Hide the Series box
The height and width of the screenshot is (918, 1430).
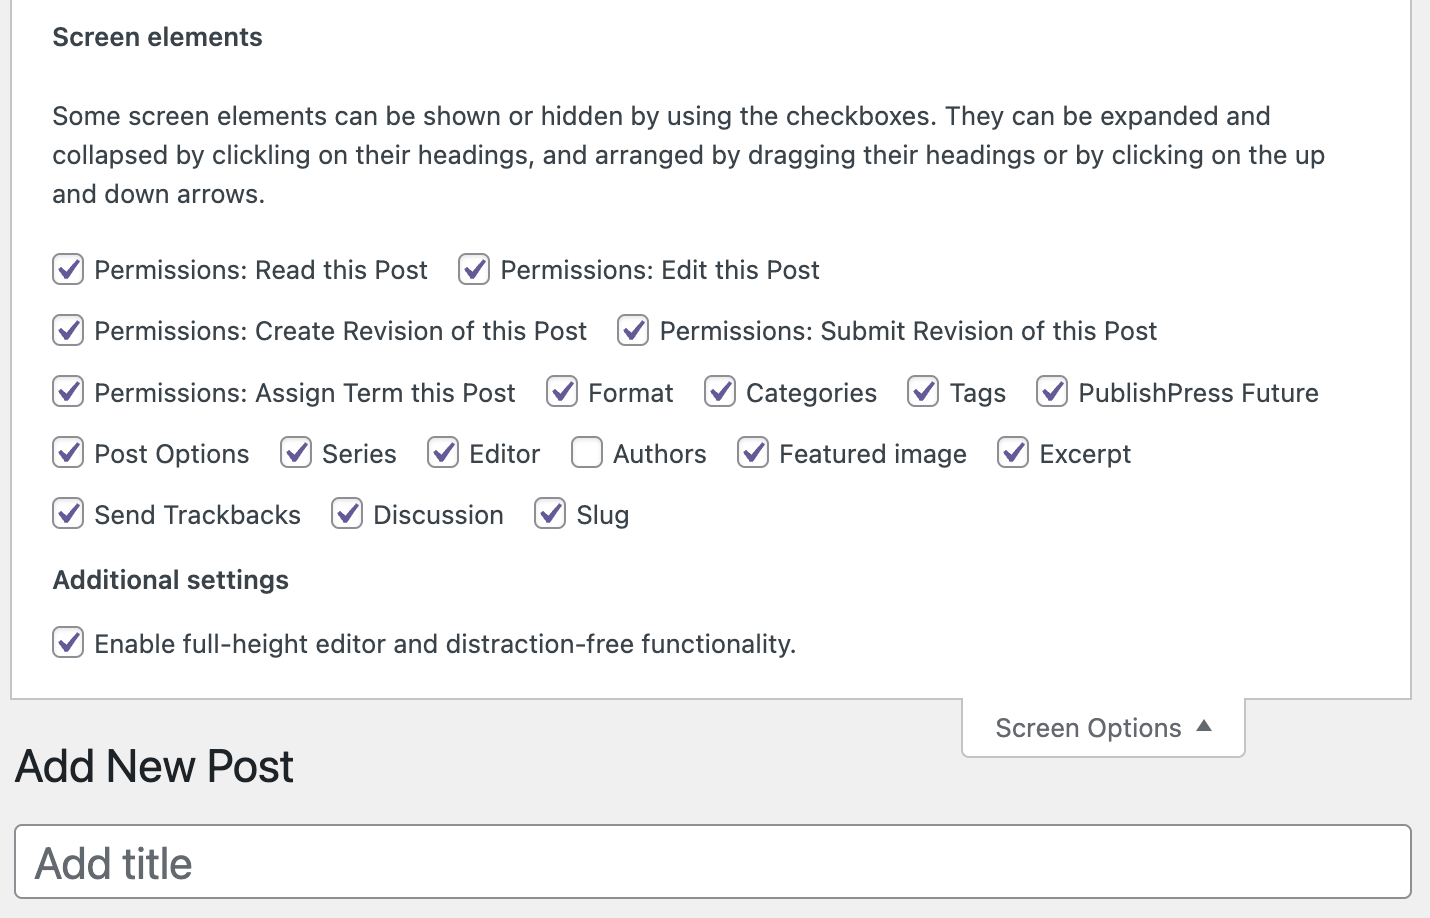(296, 454)
